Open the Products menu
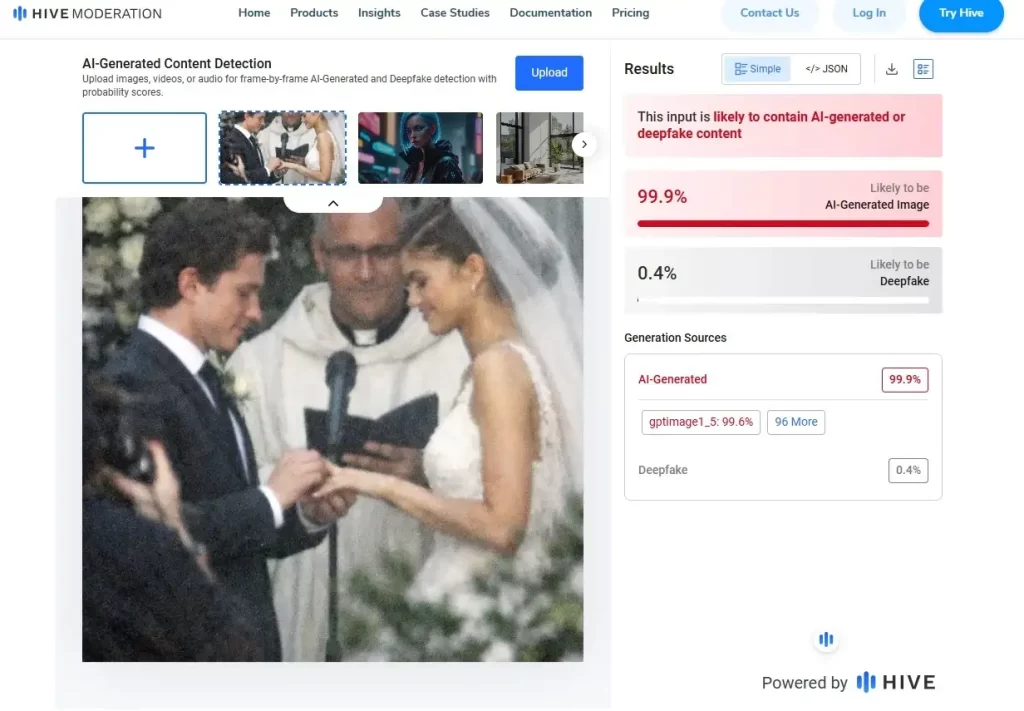Screen dimensions: 1024x711 (314, 13)
